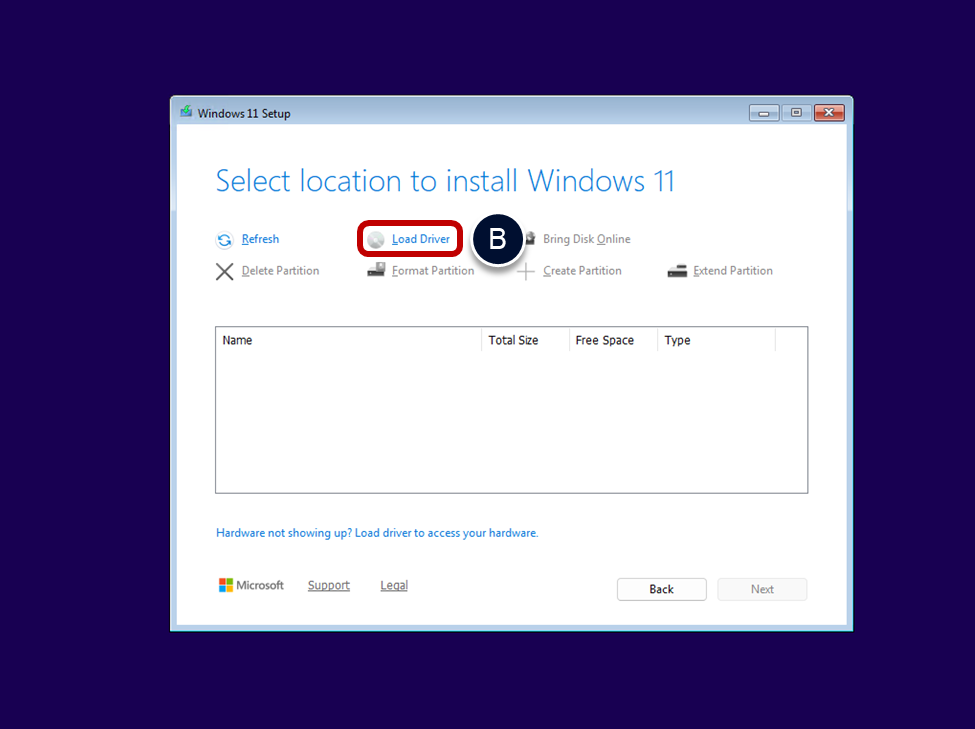Click the Format Partition drive icon

point(376,271)
